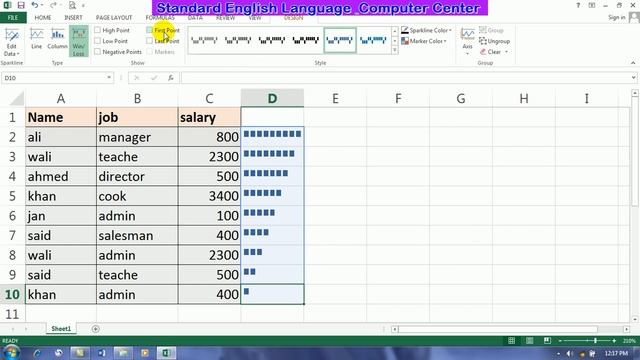Expand the sparkline style gallery More arrow

395,50
